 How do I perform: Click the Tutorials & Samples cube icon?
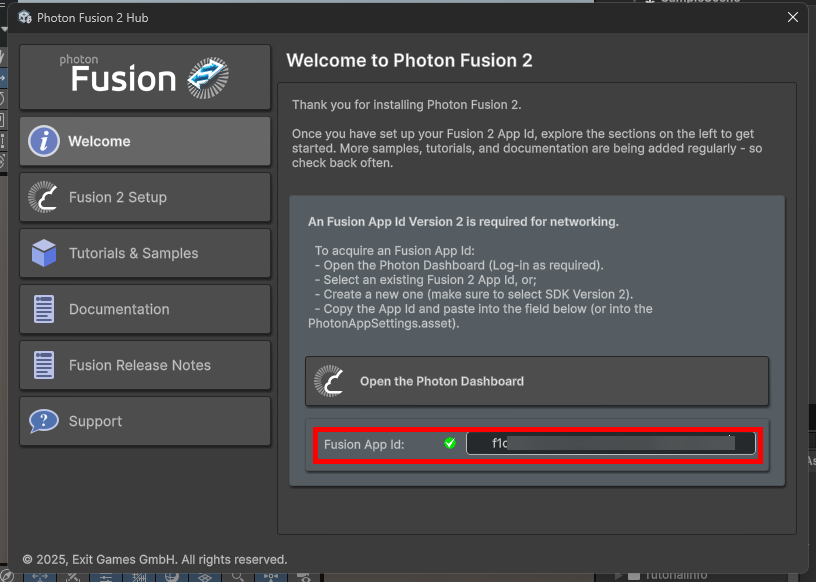pos(44,253)
